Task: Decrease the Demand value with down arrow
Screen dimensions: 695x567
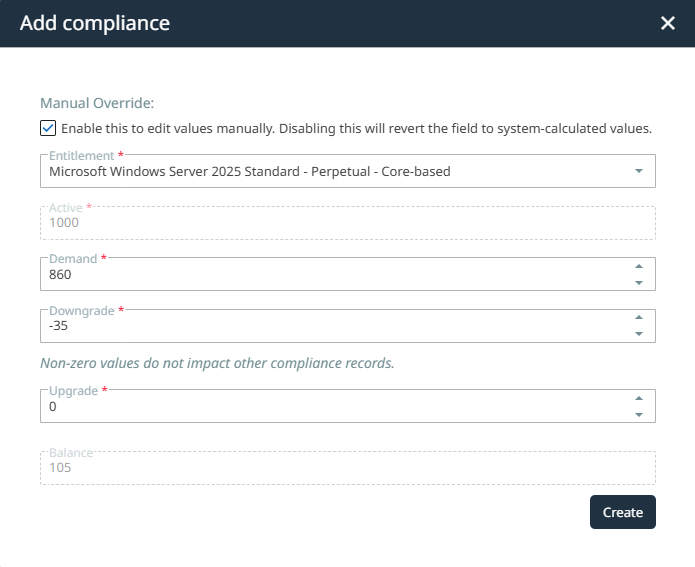Action: coord(639,282)
